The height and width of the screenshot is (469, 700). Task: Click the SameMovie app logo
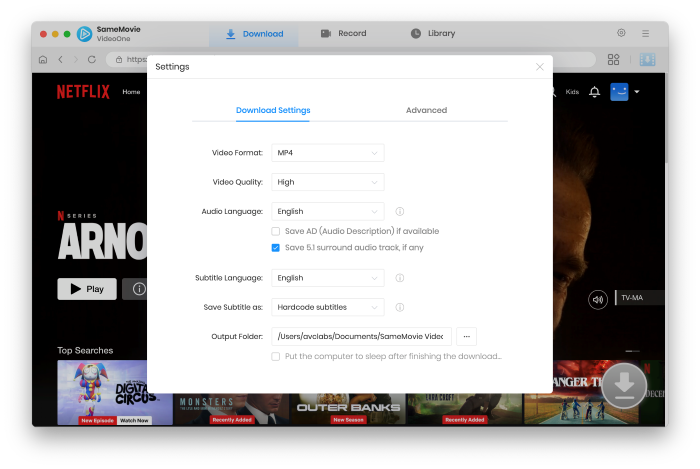coord(84,34)
